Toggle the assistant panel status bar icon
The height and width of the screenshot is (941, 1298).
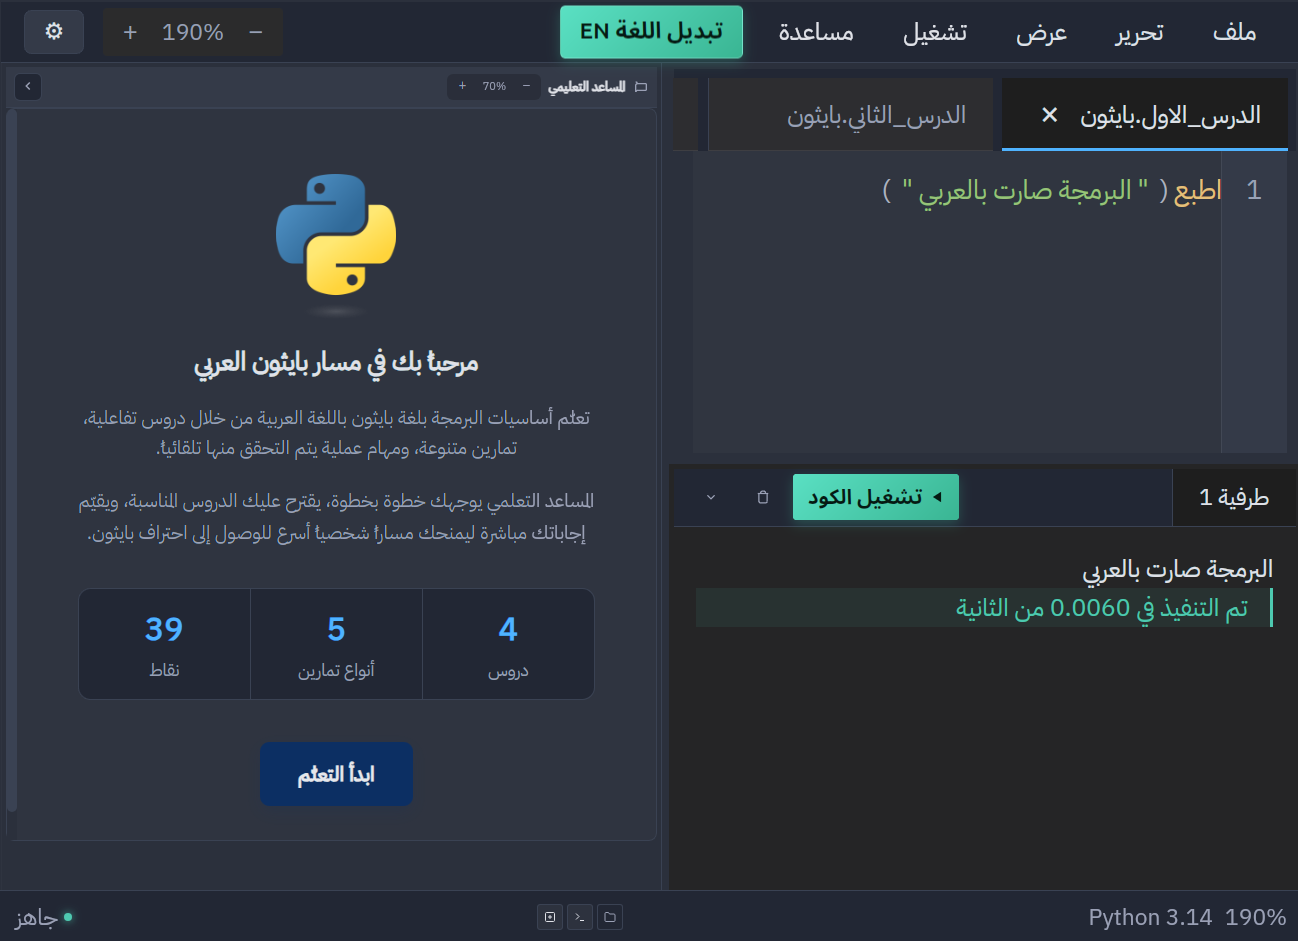tap(550, 917)
